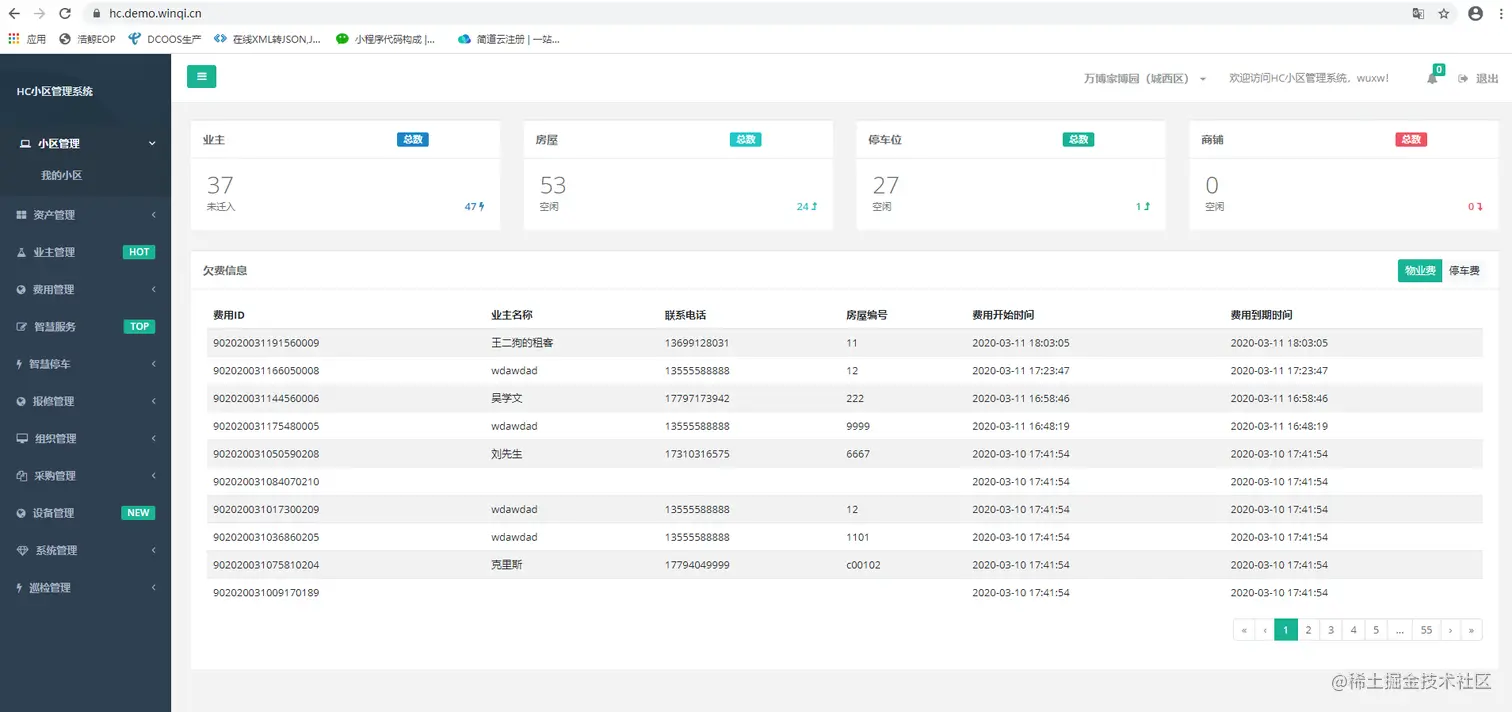The image size is (1512, 712).
Task: Click 退出 to log out
Action: (1479, 78)
